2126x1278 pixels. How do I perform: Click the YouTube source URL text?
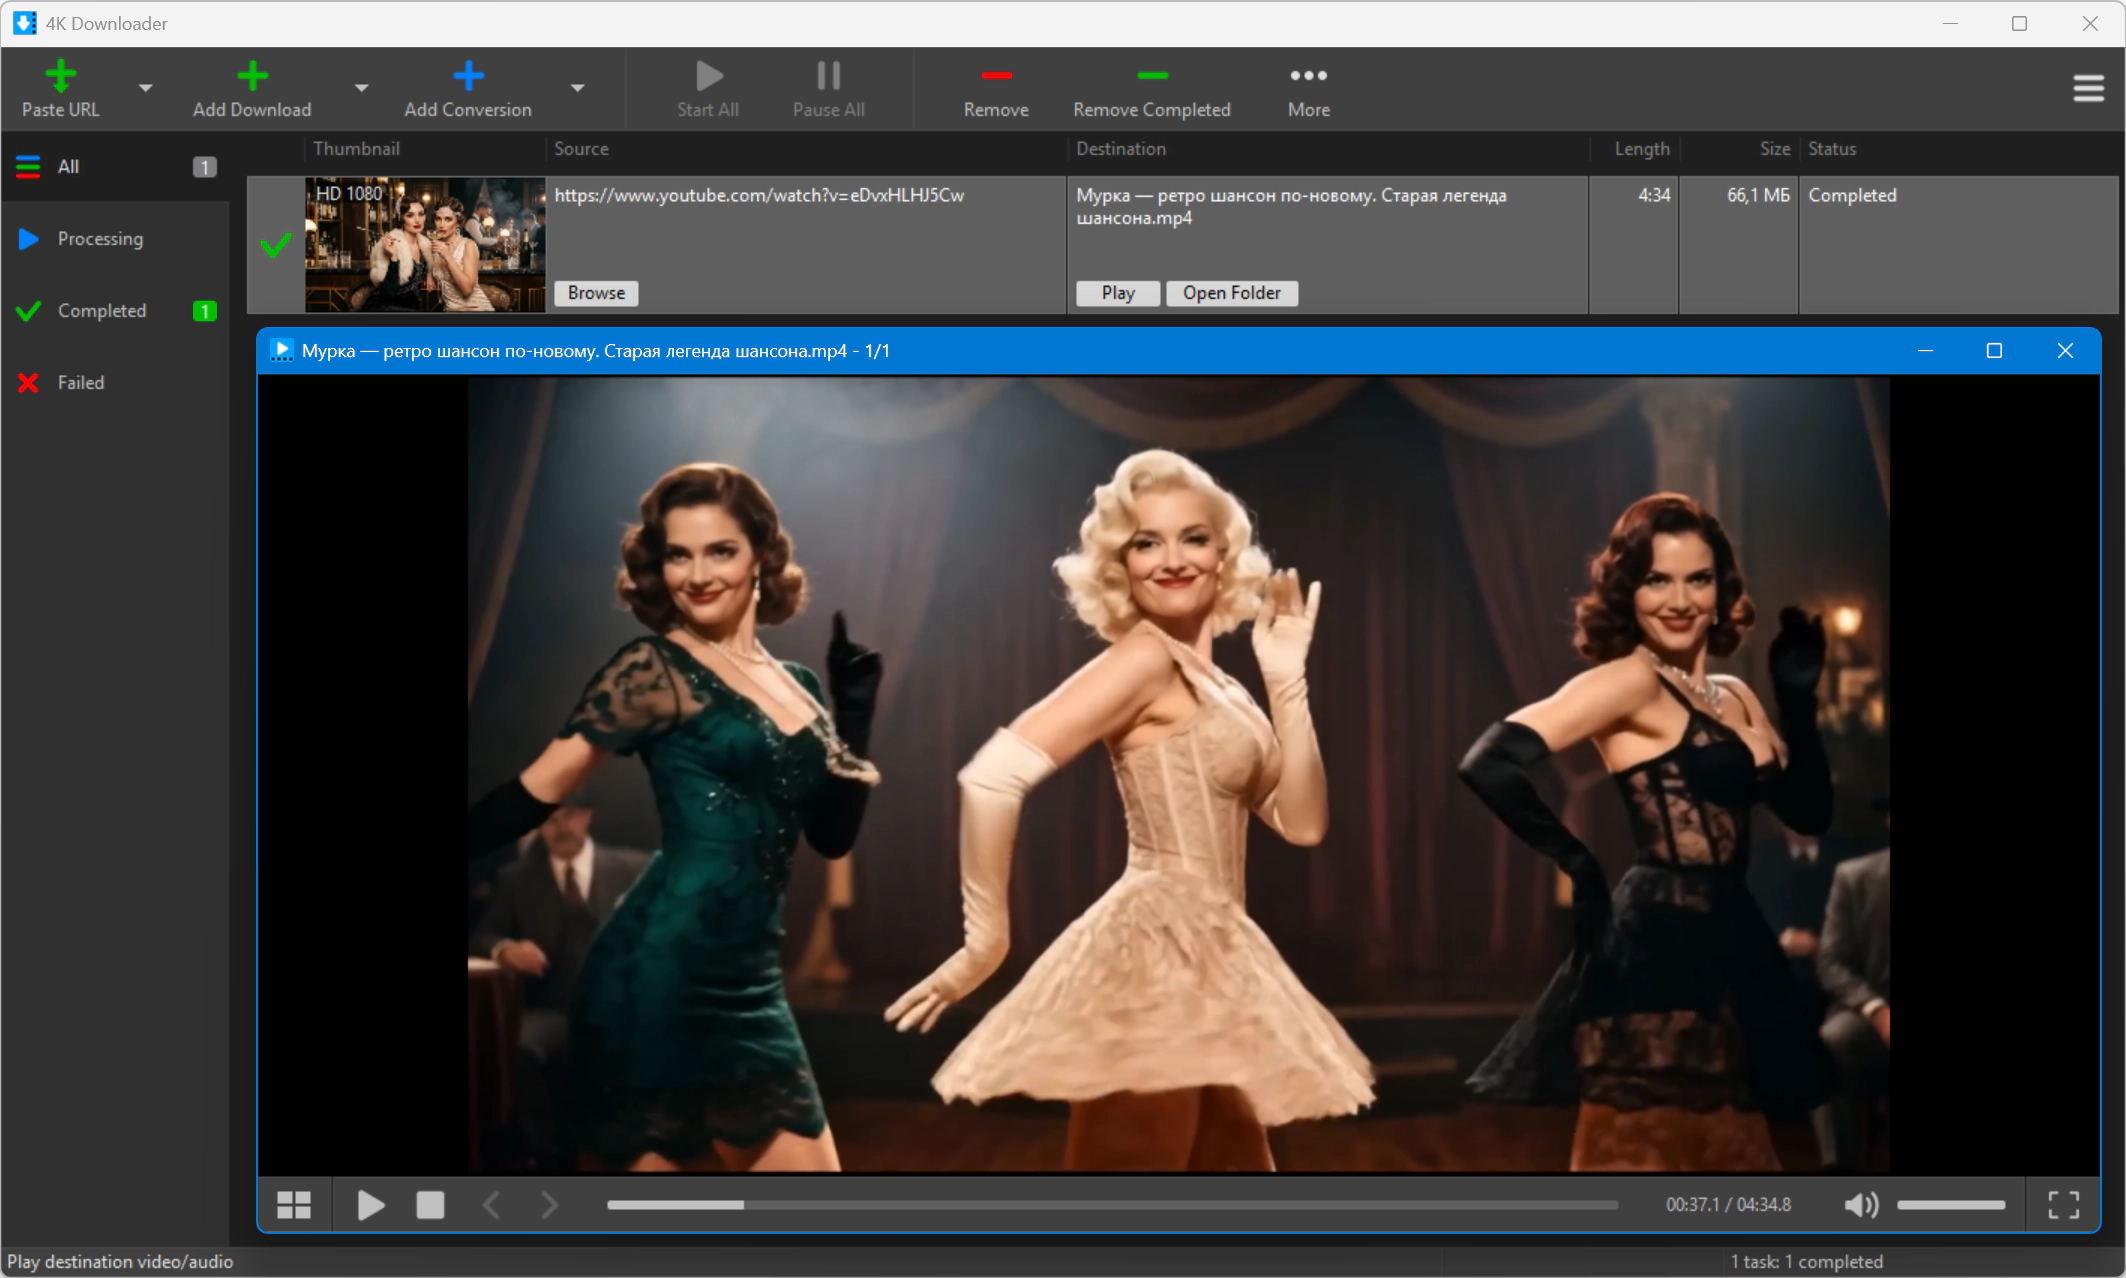pyautogui.click(x=760, y=196)
